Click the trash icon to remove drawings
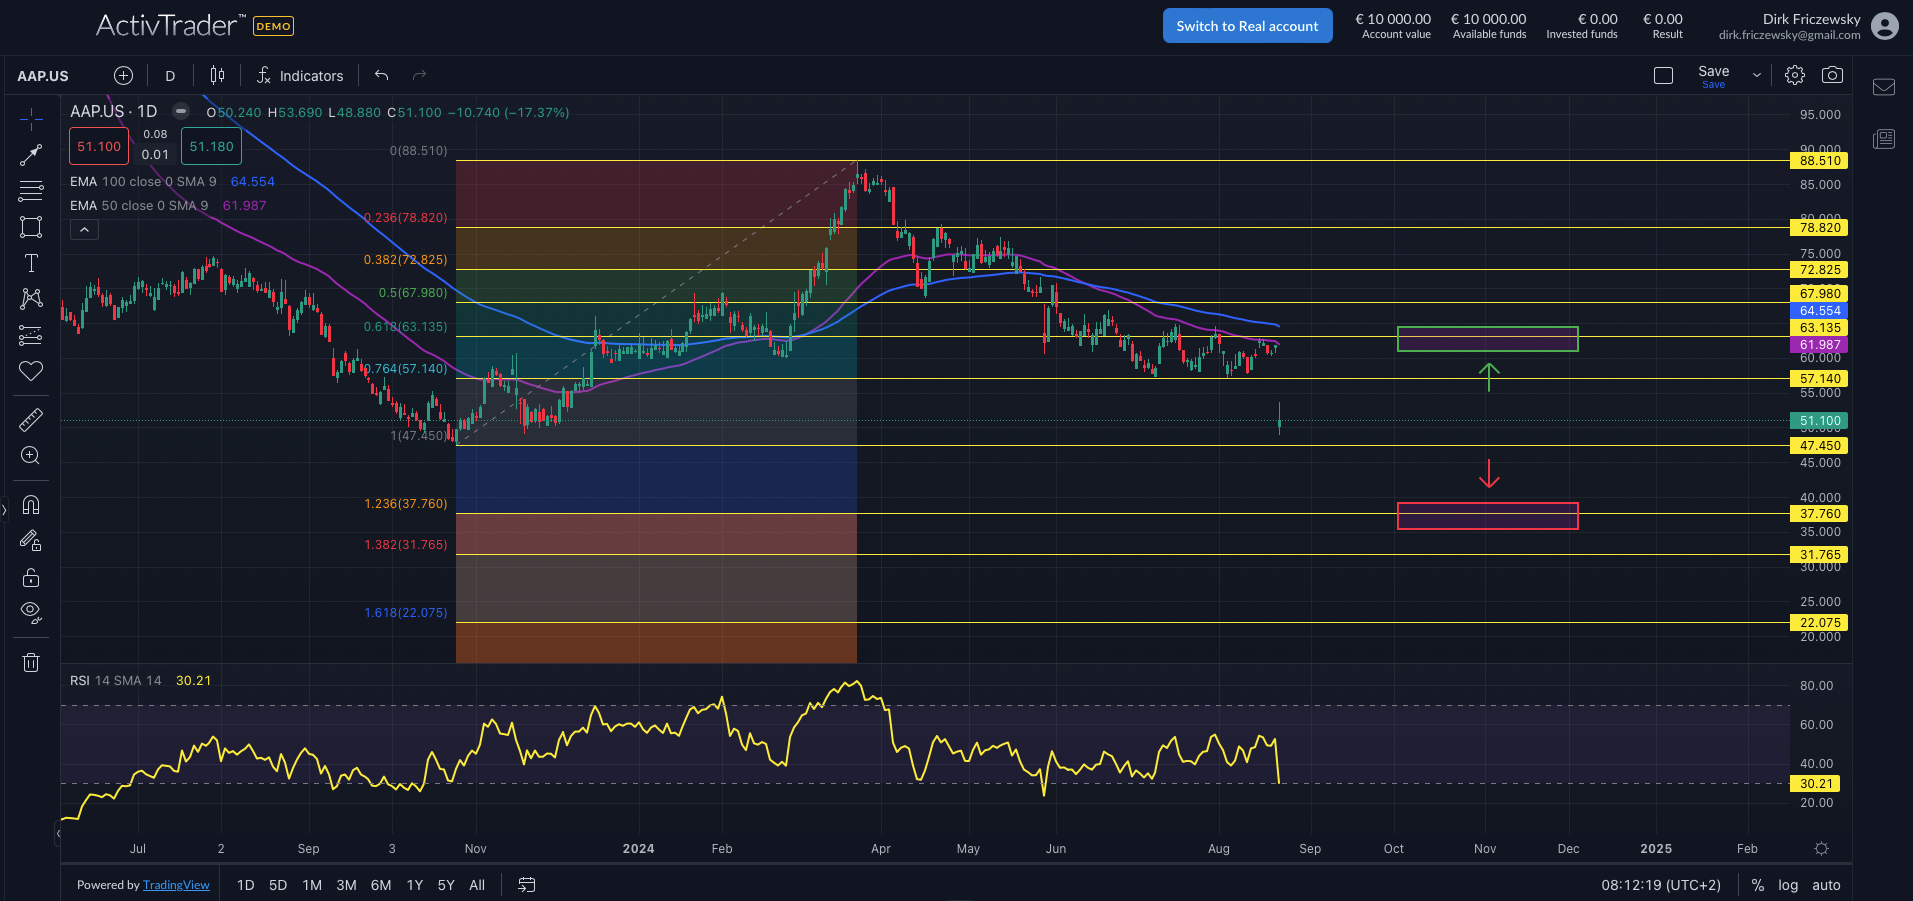Image resolution: width=1913 pixels, height=901 pixels. [31, 662]
